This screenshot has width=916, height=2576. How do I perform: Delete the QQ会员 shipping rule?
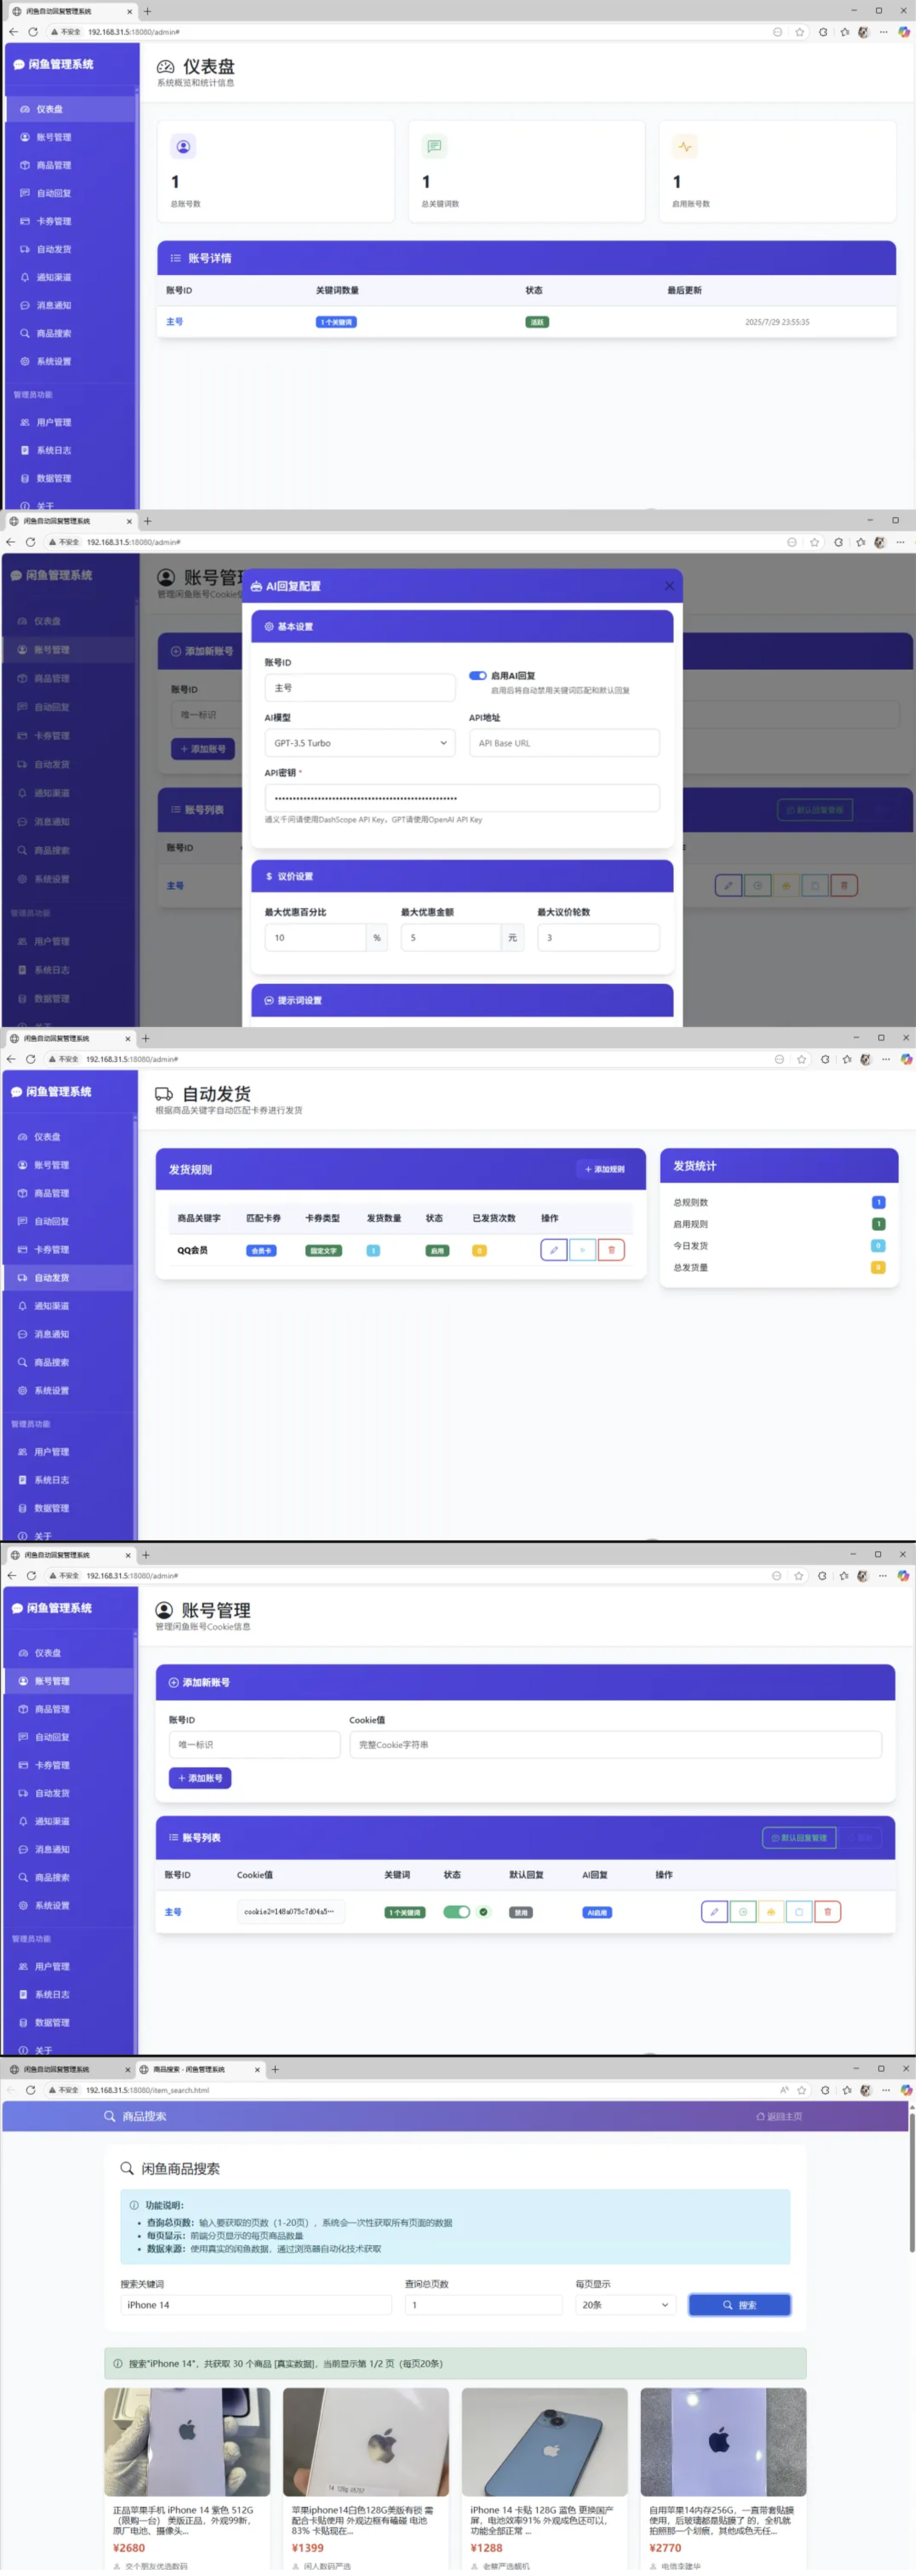[x=611, y=1249]
